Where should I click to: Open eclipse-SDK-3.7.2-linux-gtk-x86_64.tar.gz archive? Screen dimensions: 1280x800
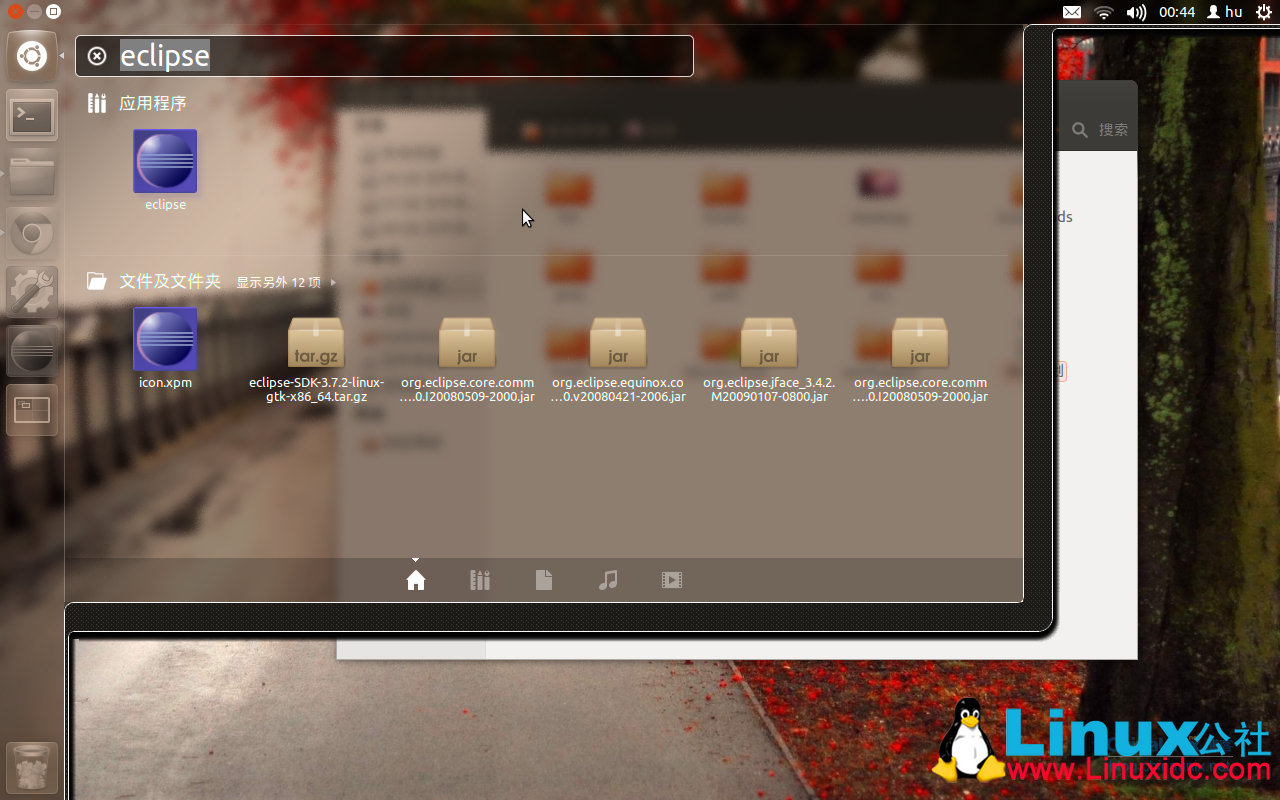coord(316,360)
